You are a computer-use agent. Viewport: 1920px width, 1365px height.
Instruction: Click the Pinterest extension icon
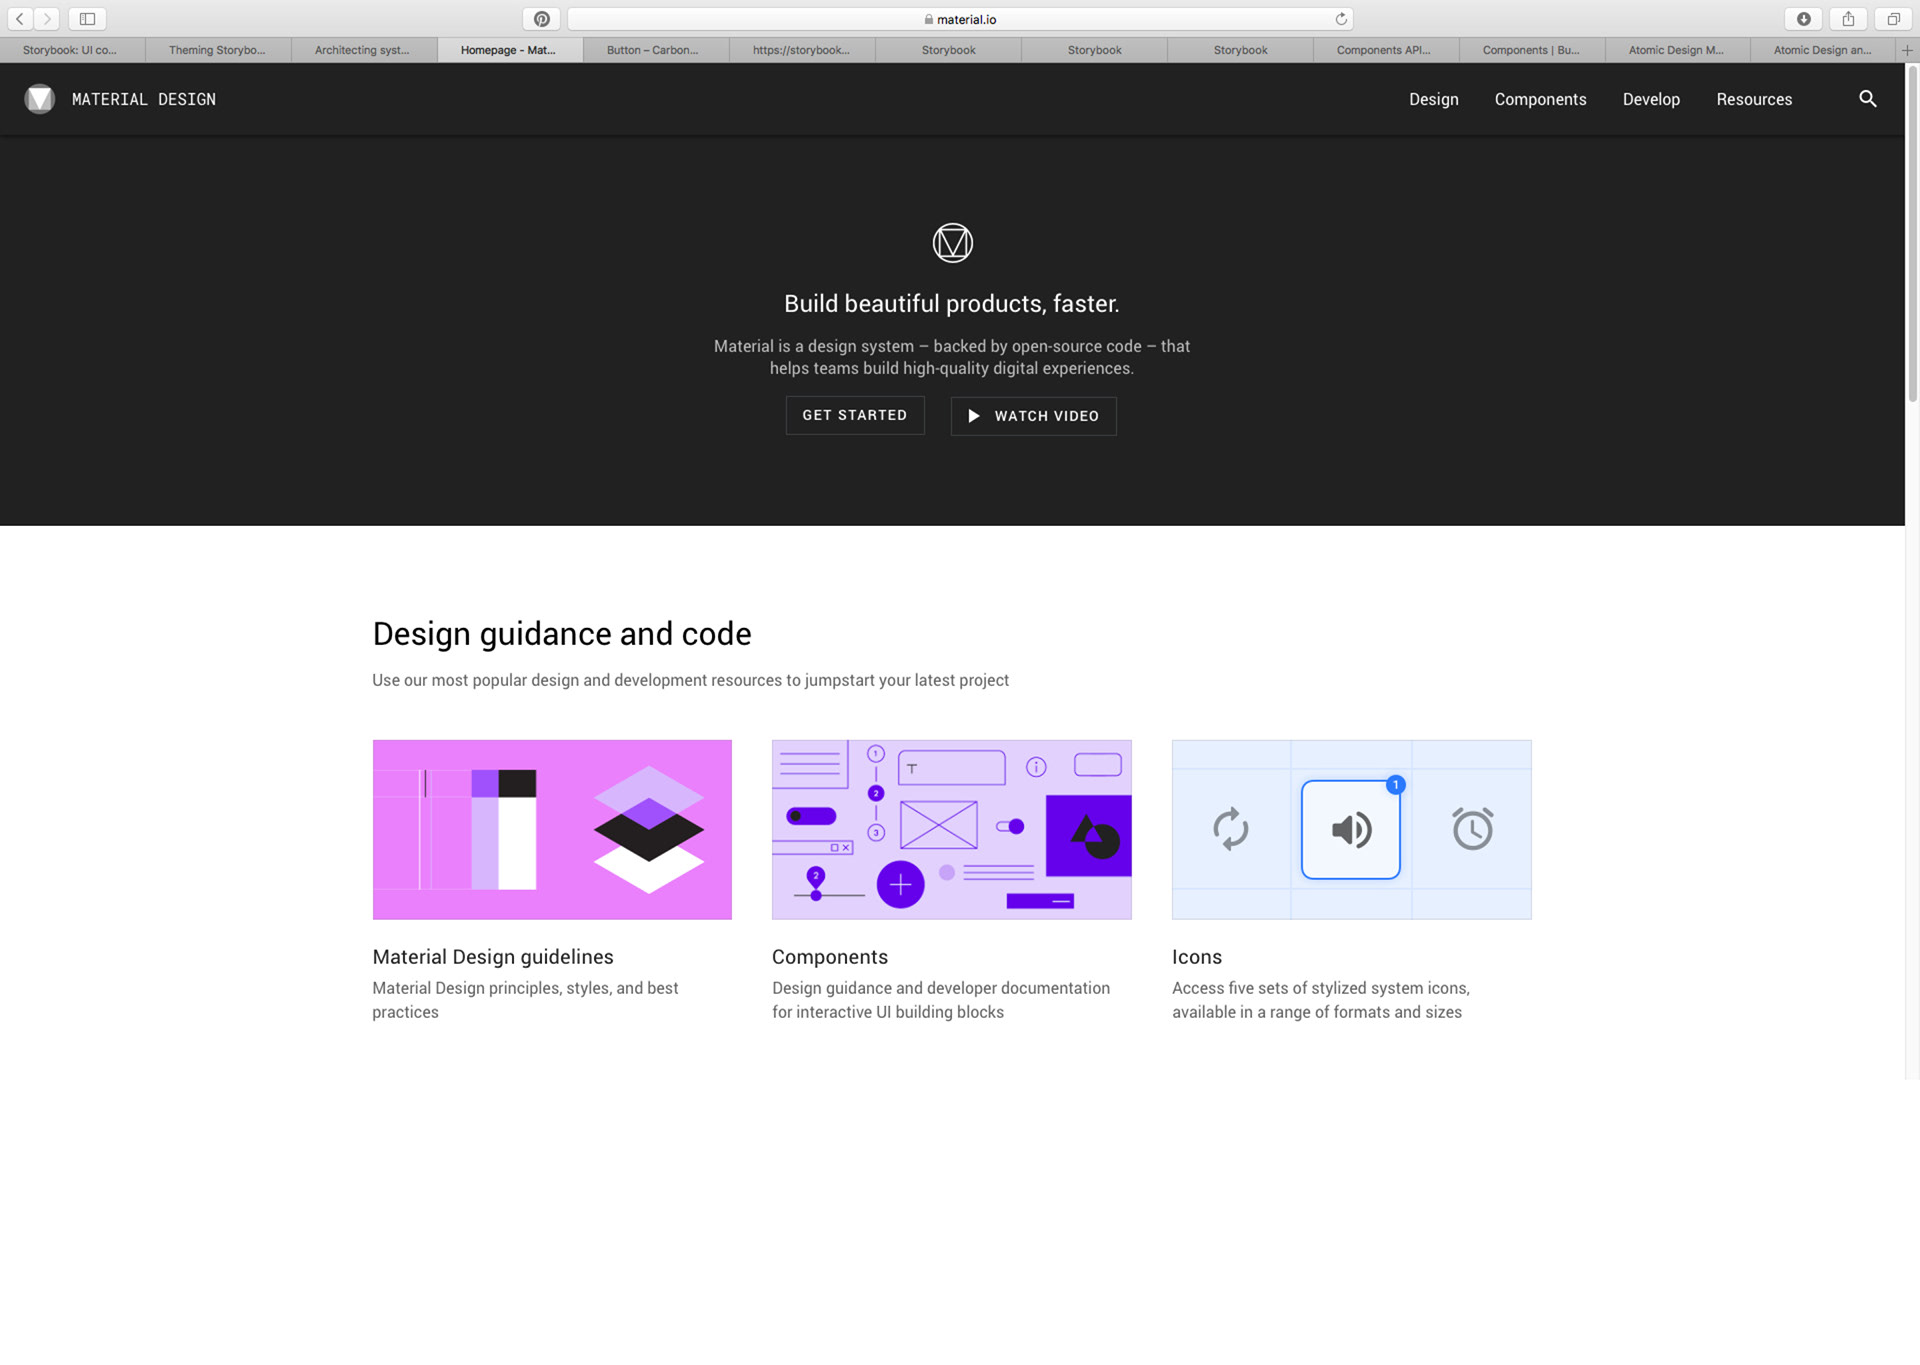(x=541, y=19)
